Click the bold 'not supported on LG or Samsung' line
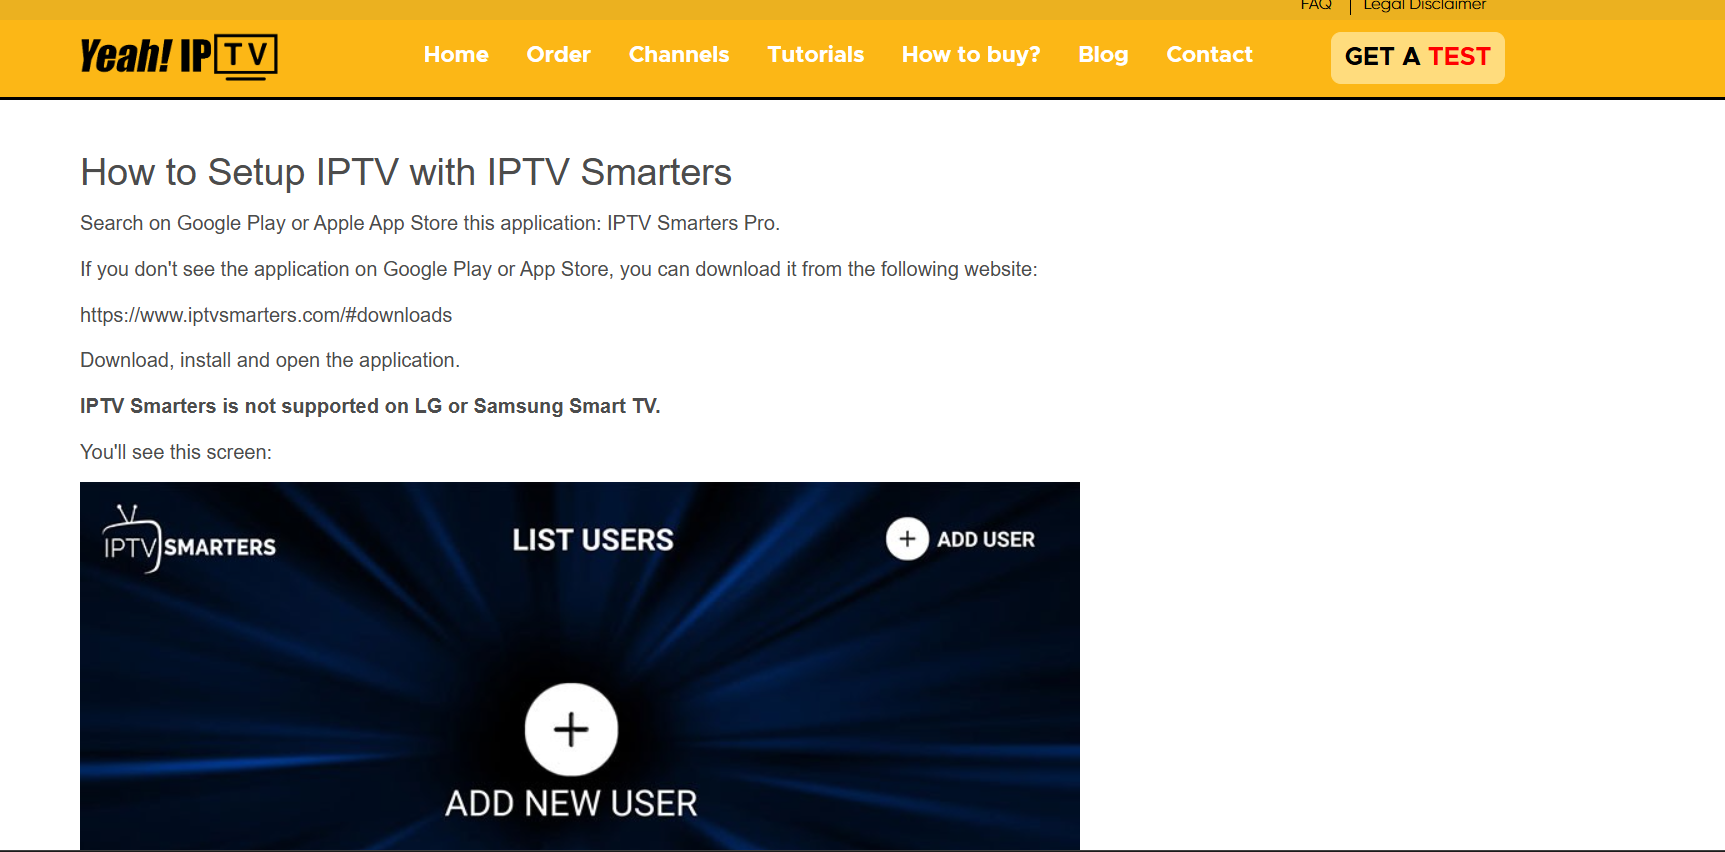 pos(370,406)
